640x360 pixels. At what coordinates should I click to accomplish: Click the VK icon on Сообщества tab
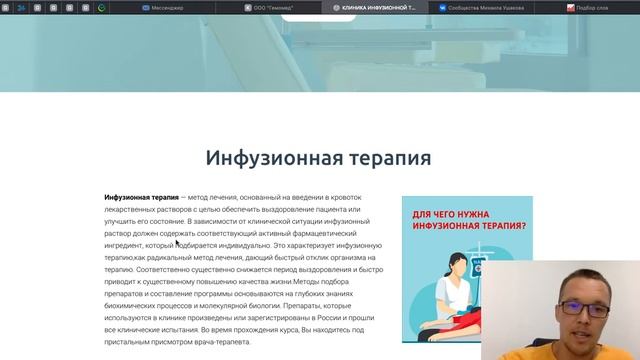point(442,8)
